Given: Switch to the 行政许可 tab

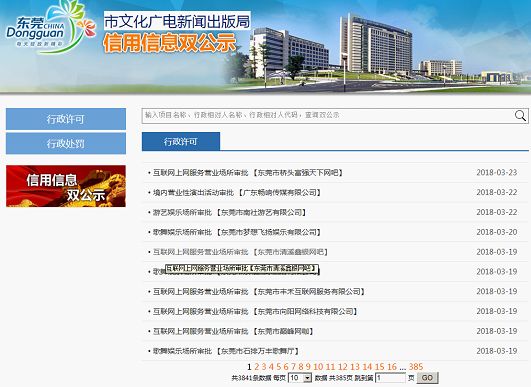Looking at the screenshot, I should (x=181, y=141).
